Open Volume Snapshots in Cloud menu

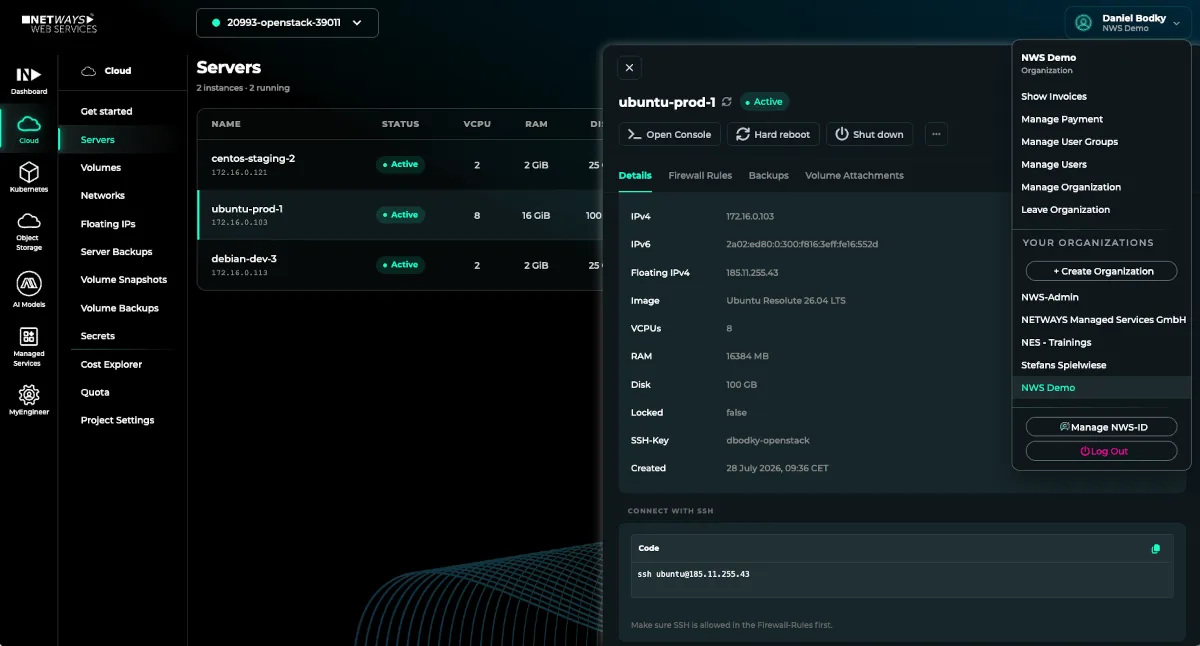[x=124, y=280]
